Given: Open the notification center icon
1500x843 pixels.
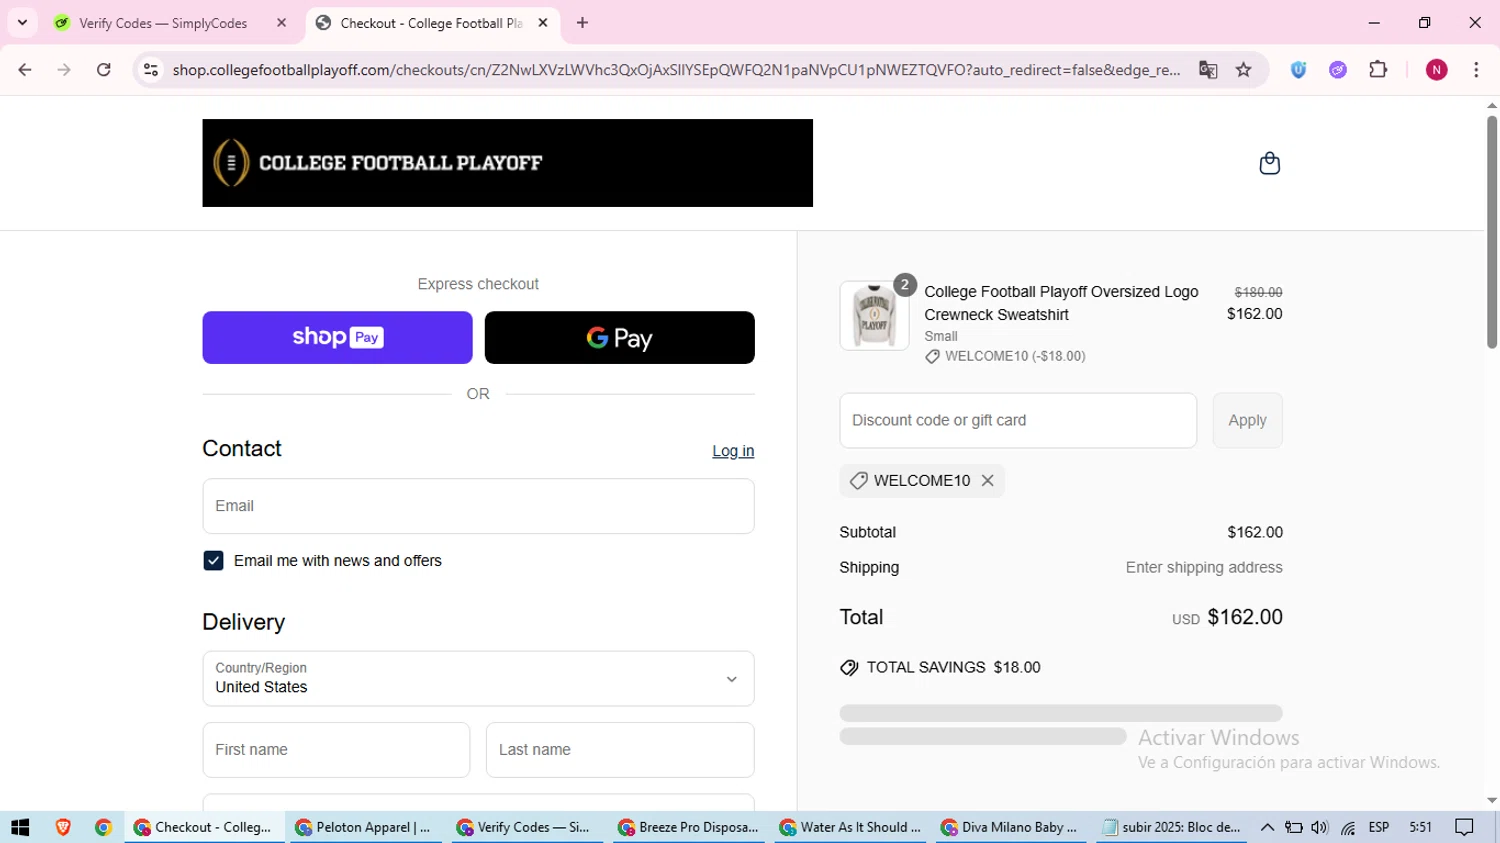Looking at the screenshot, I should tap(1465, 827).
